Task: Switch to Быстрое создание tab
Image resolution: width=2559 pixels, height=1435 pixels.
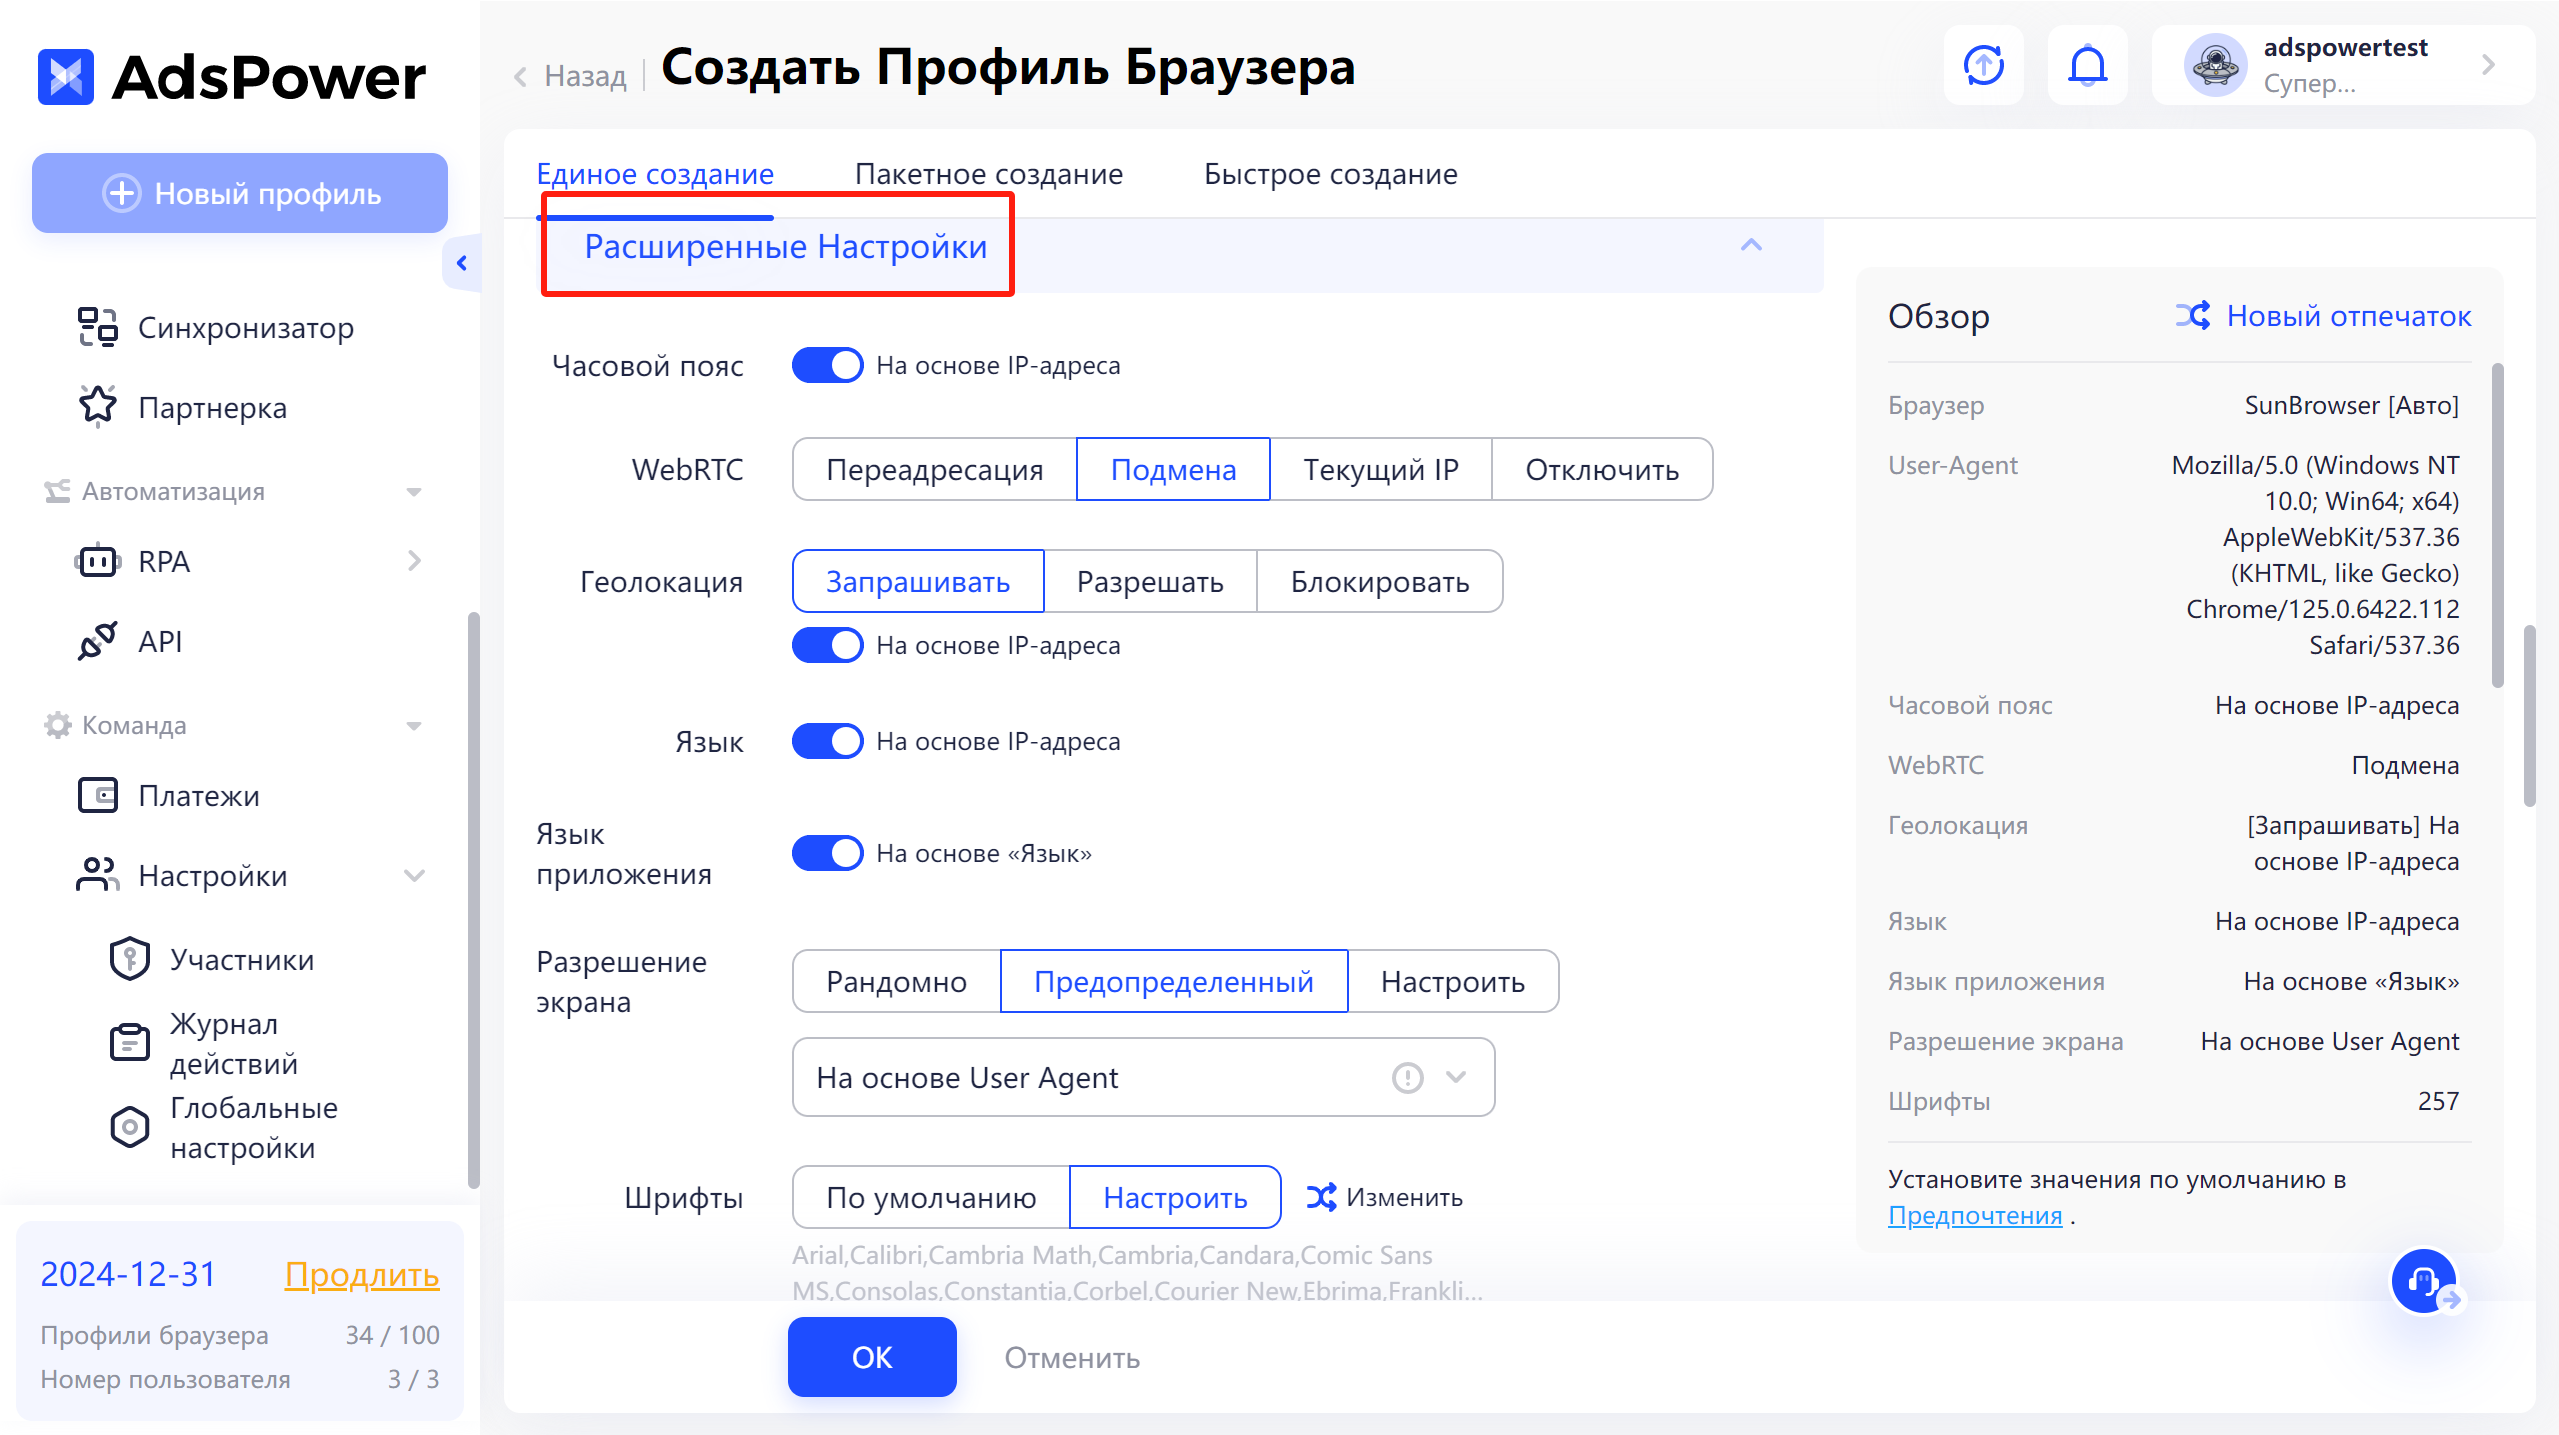Action: coord(1330,174)
